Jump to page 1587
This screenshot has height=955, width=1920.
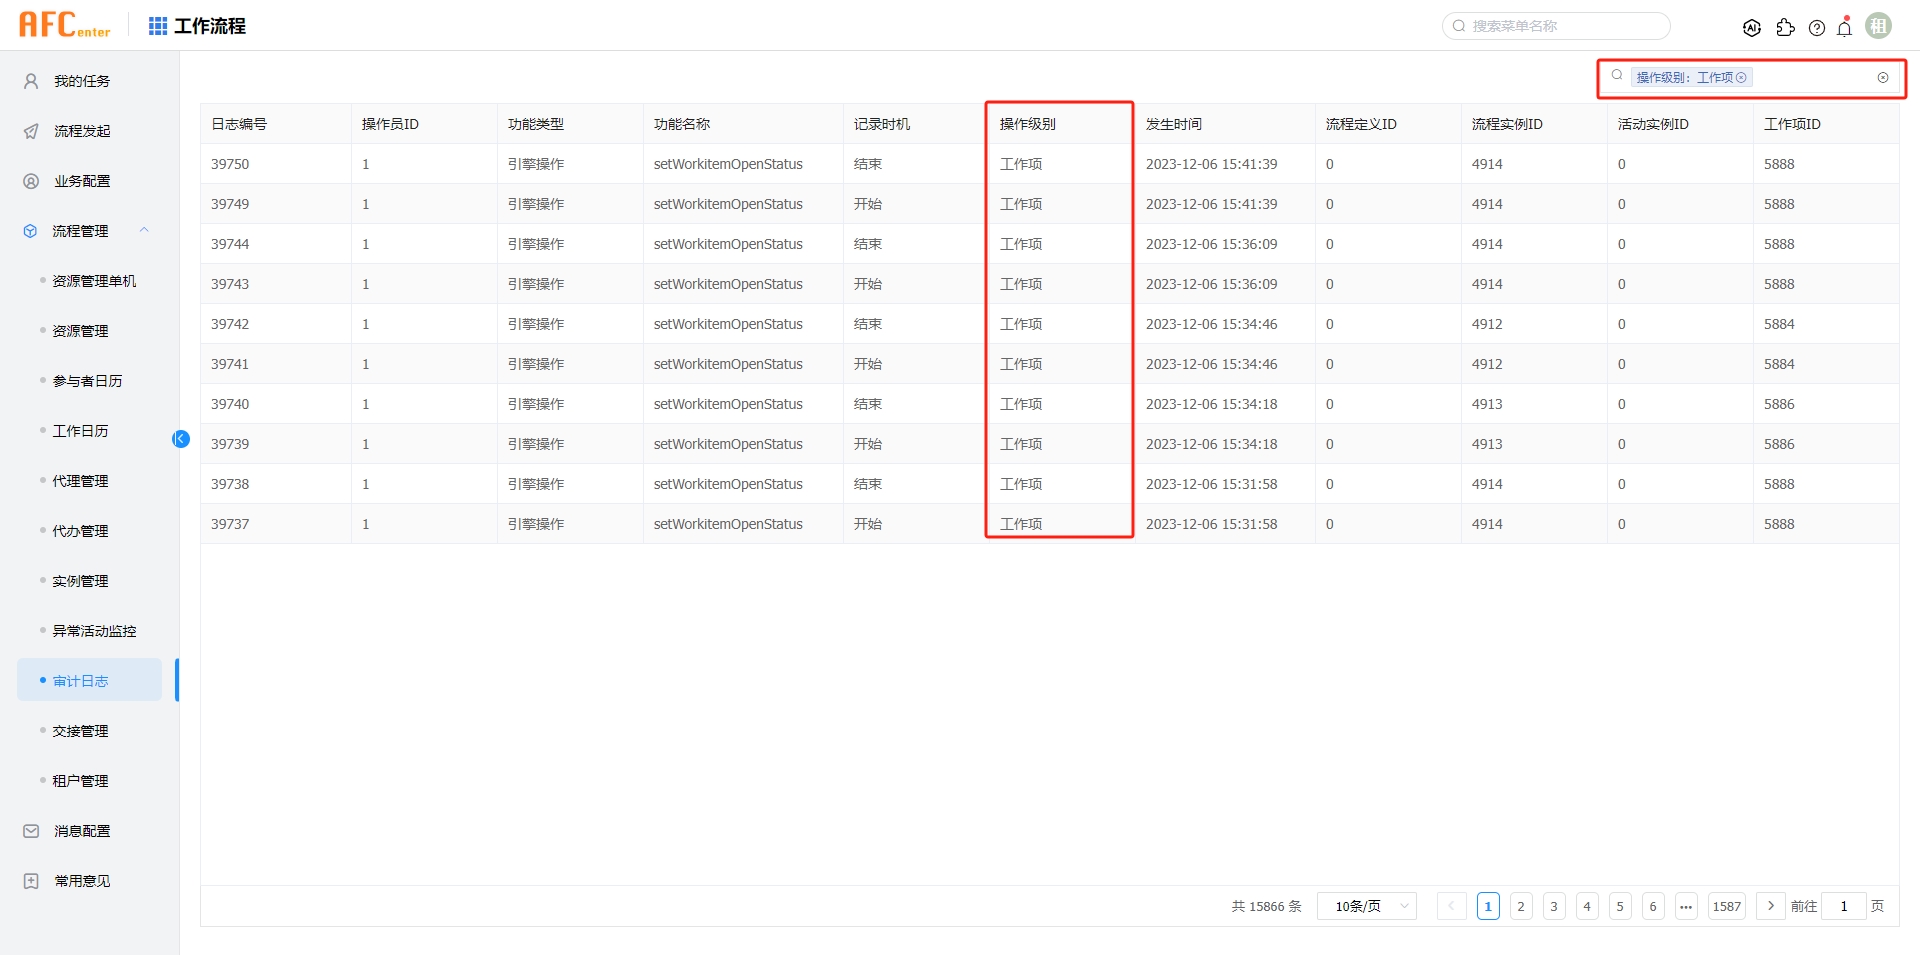[x=1727, y=906]
